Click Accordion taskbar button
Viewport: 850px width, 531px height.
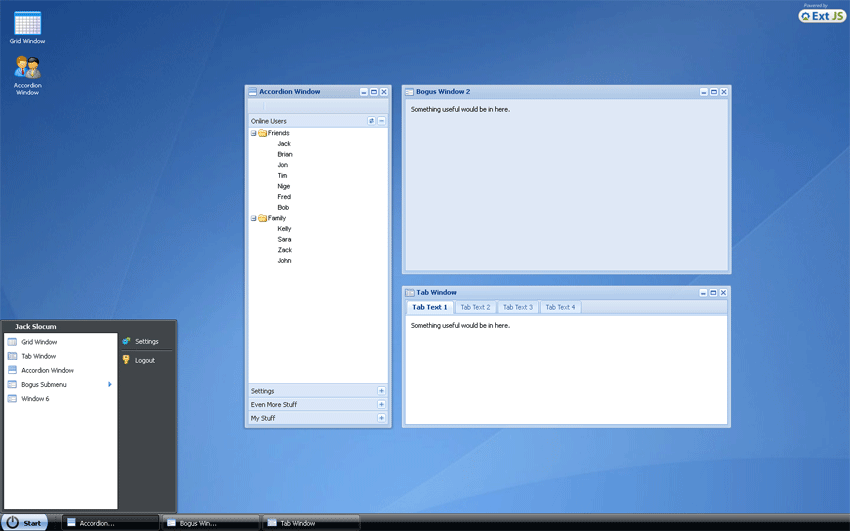[110, 523]
